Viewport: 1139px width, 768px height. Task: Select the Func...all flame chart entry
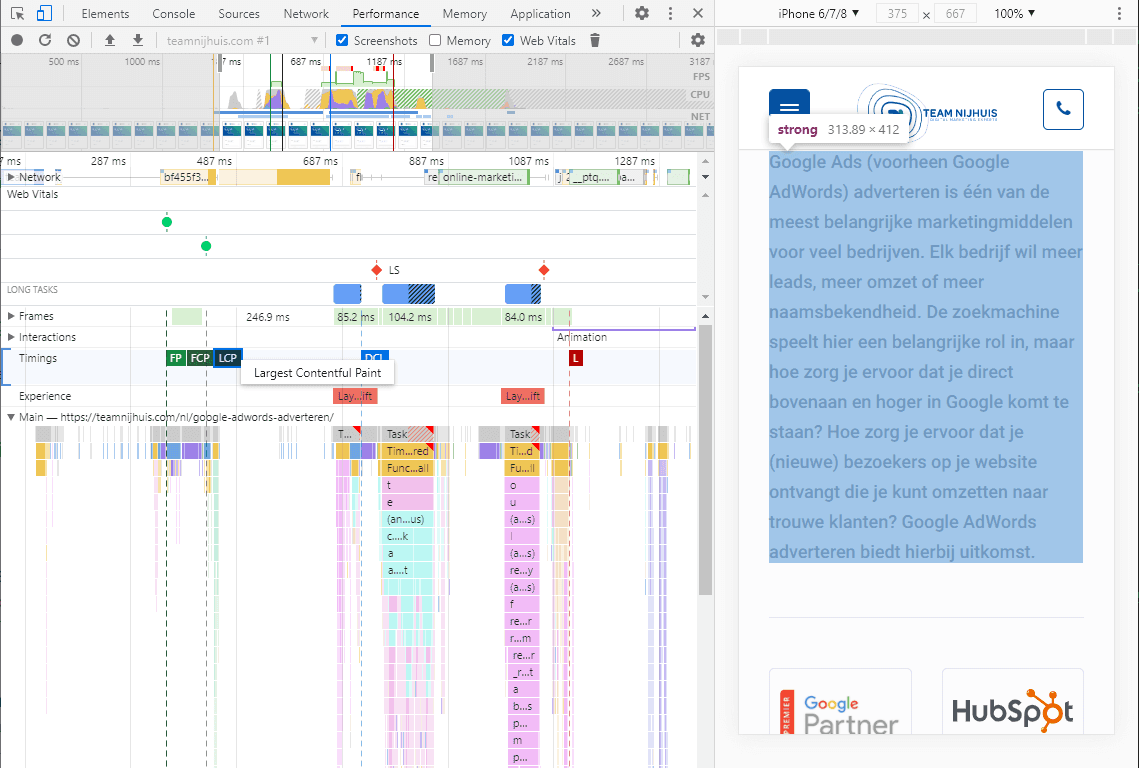click(408, 468)
